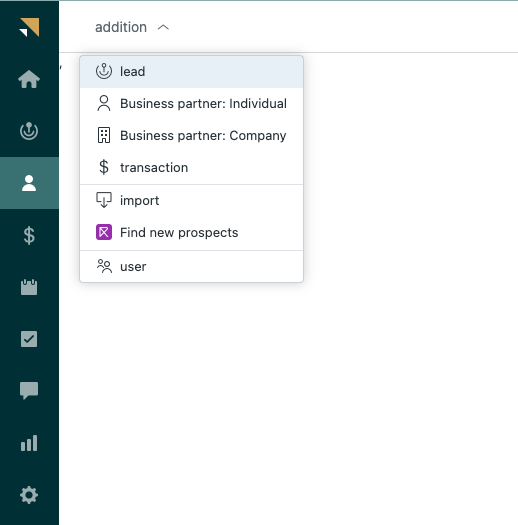The width and height of the screenshot is (518, 525).
Task: Click the purple Find new prospects icon
Action: (104, 232)
